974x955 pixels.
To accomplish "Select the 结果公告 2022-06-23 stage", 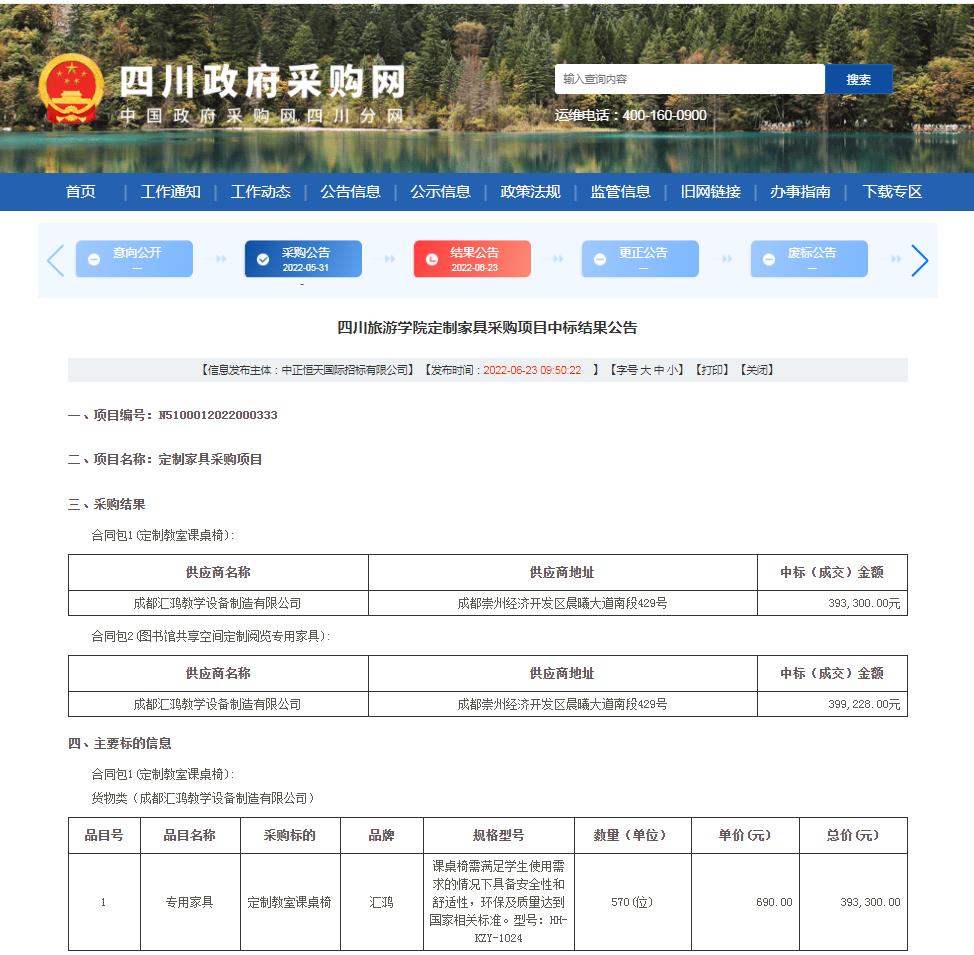I will click(472, 258).
